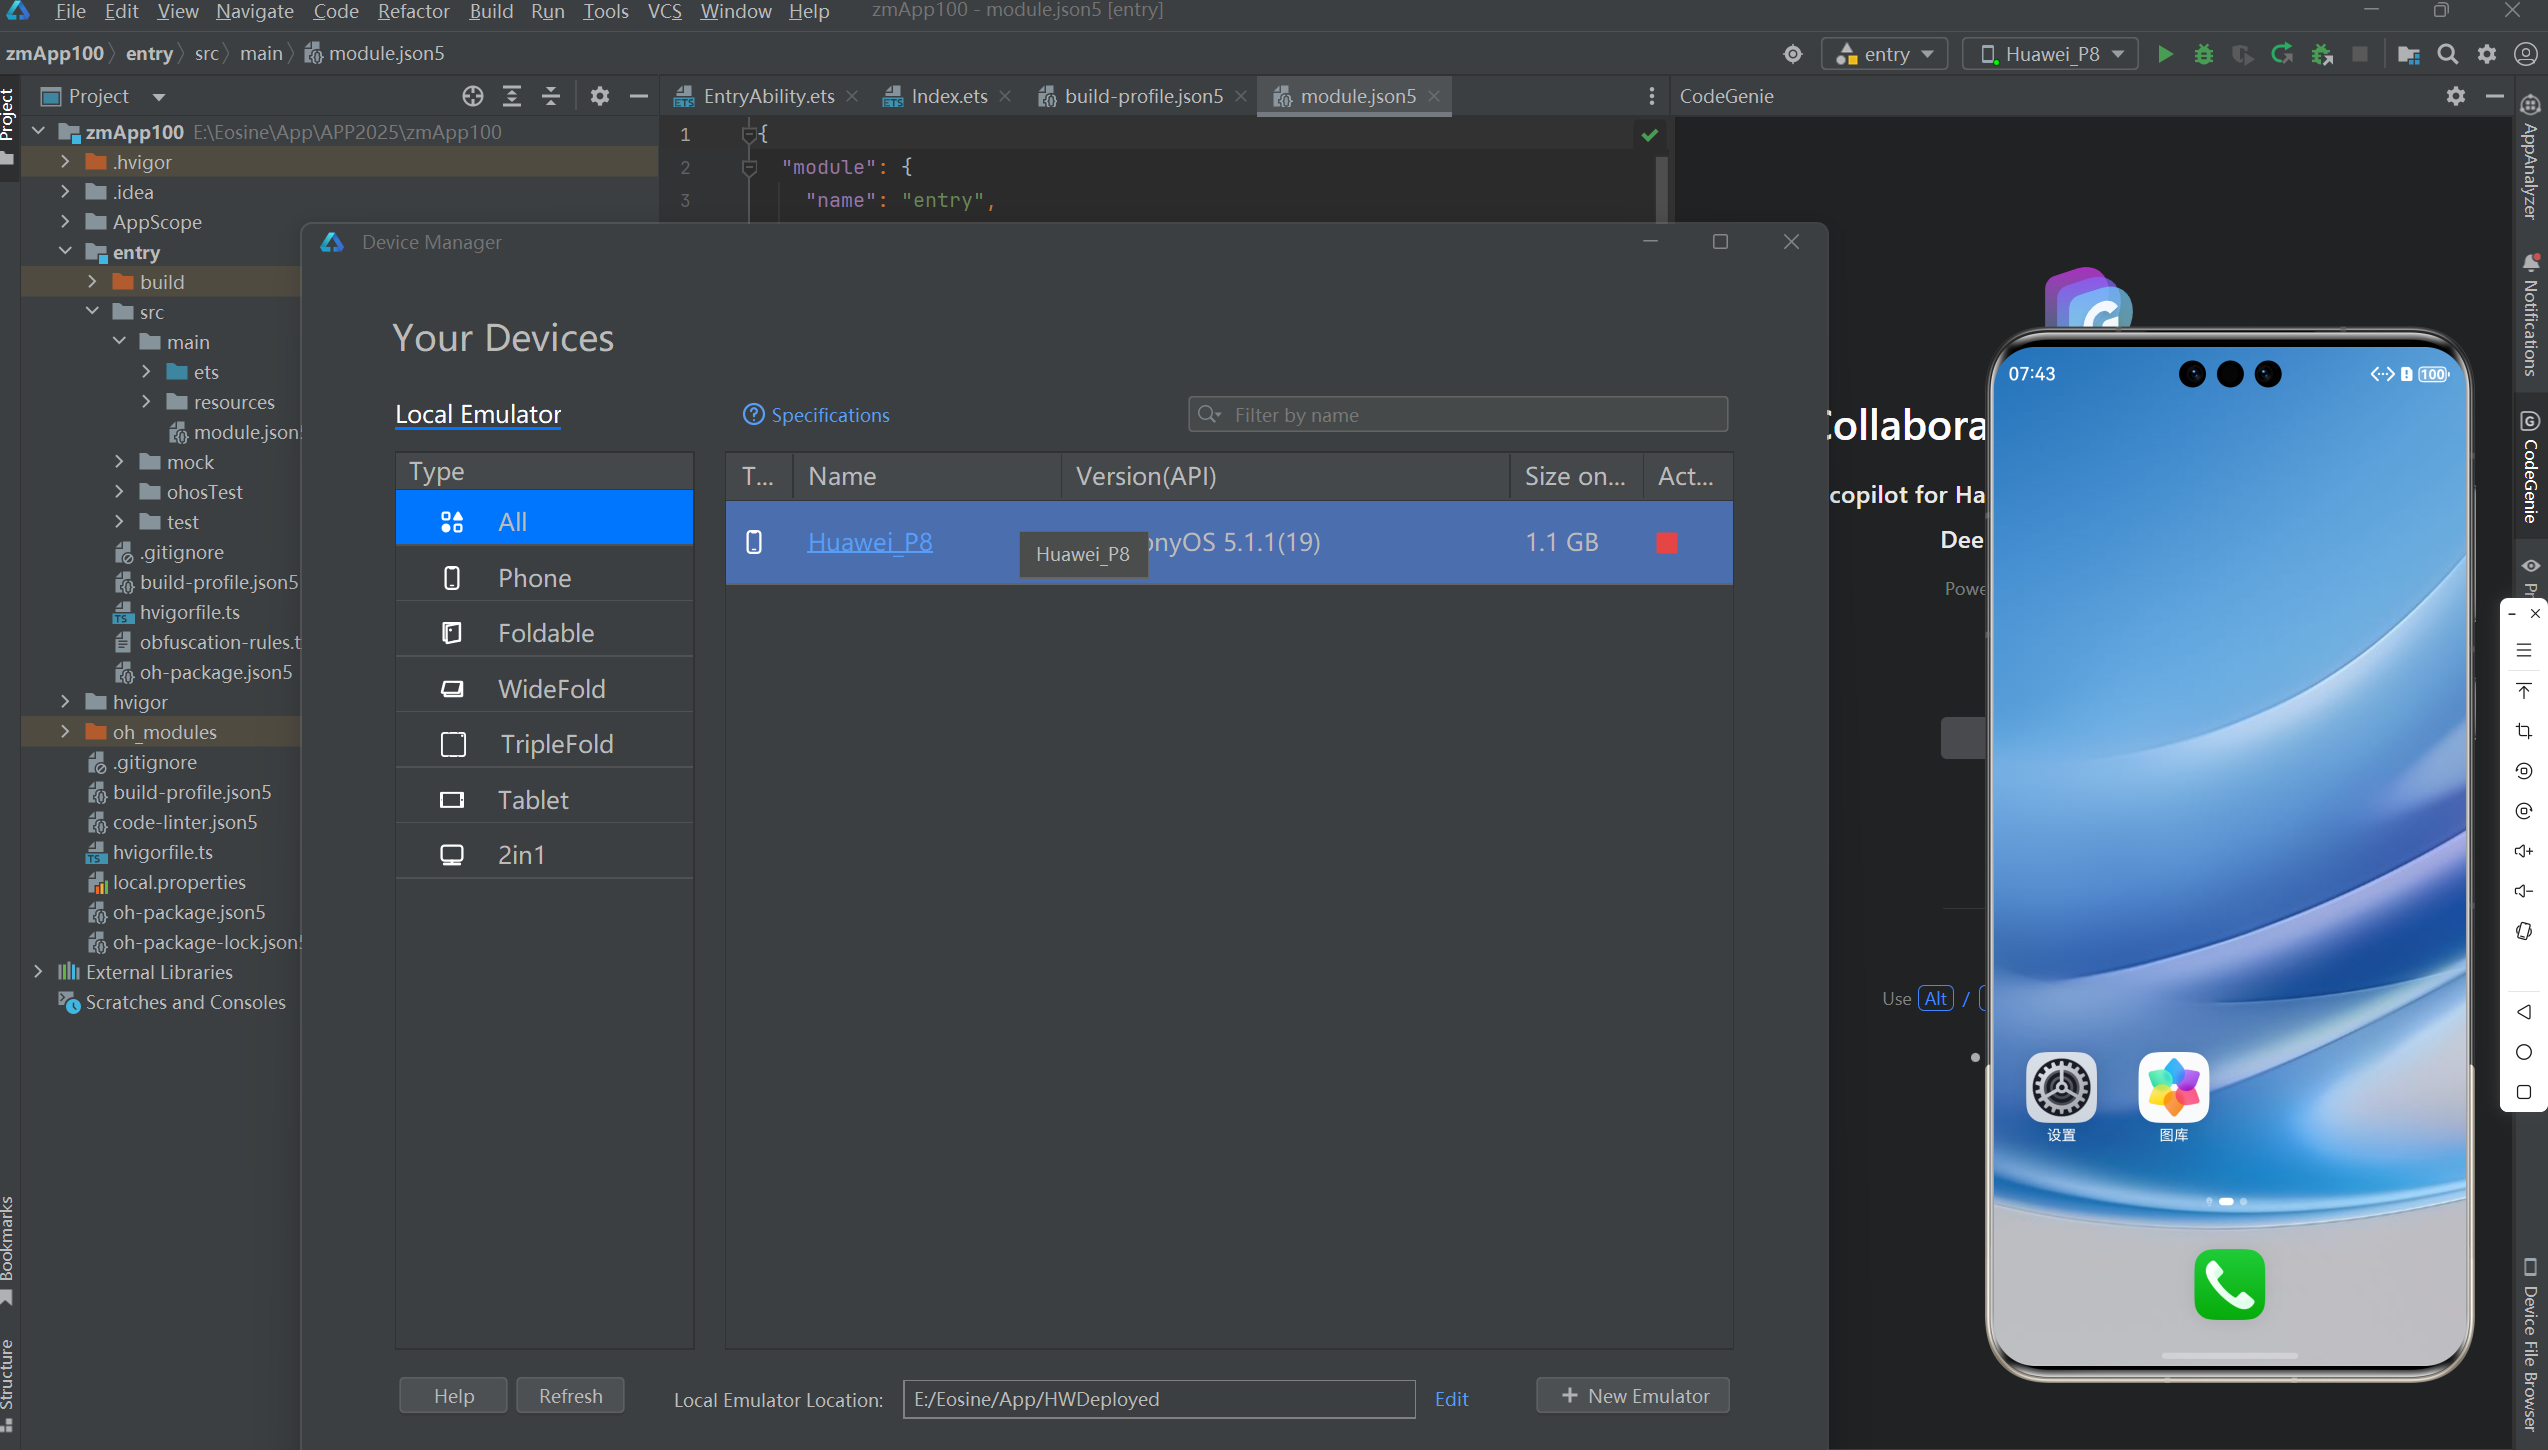This screenshot has height=1450, width=2548.
Task: Click the New Emulator button
Action: pos(1634,1396)
